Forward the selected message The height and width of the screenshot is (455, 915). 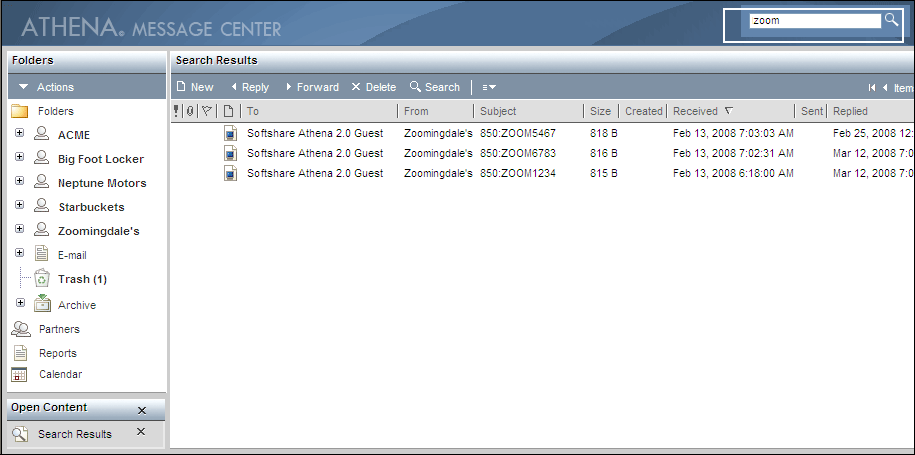[x=311, y=87]
